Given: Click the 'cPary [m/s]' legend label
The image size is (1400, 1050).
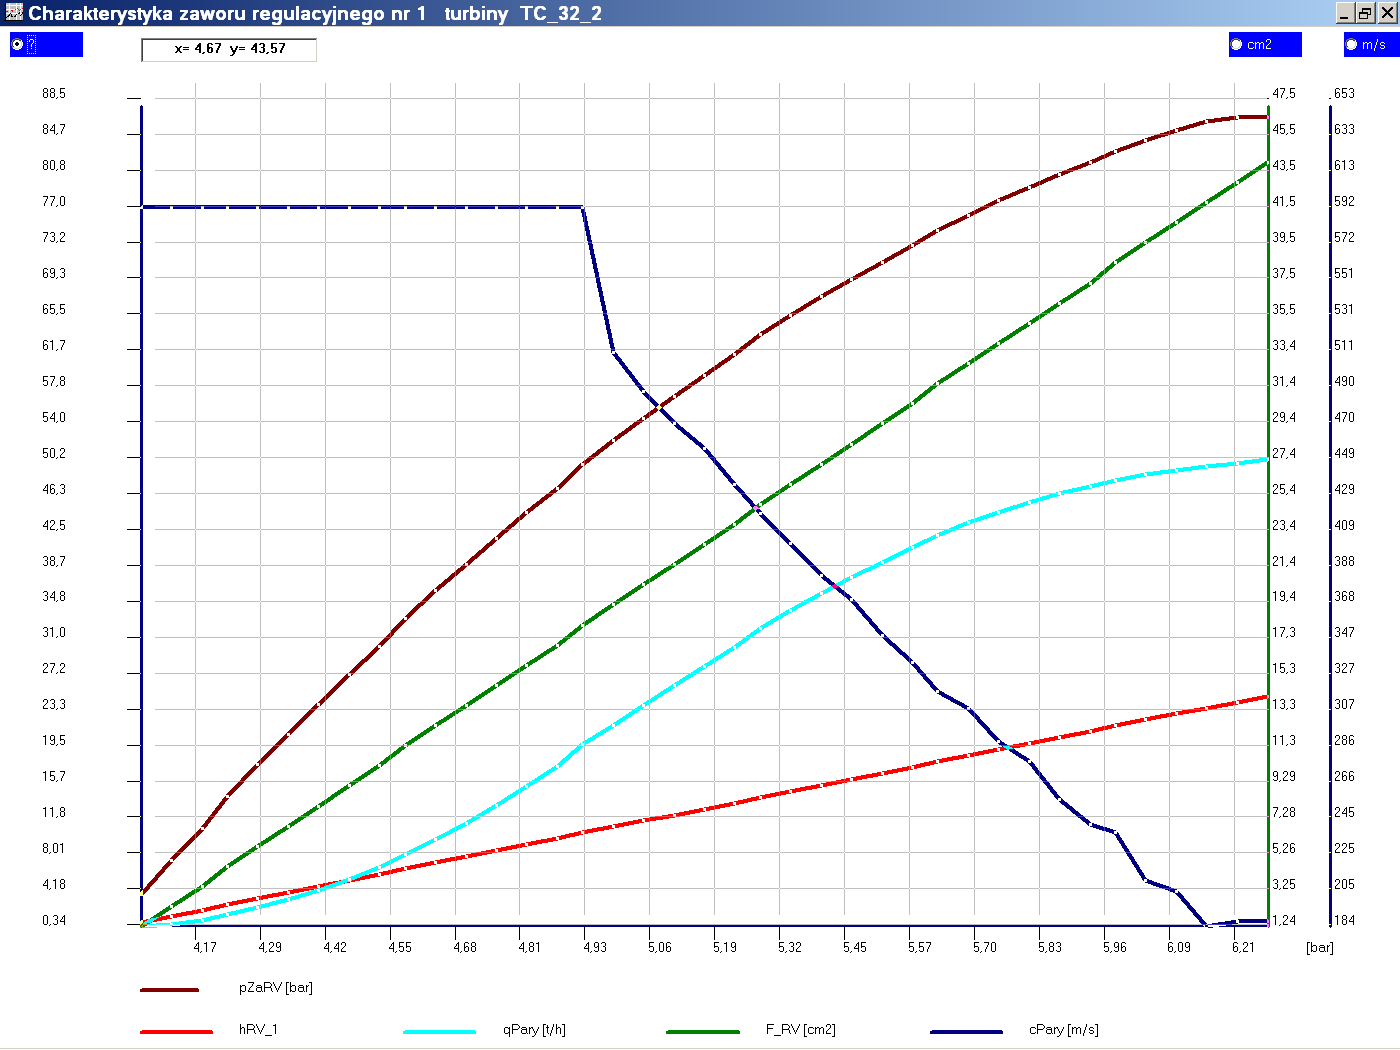Looking at the screenshot, I should (1064, 1030).
